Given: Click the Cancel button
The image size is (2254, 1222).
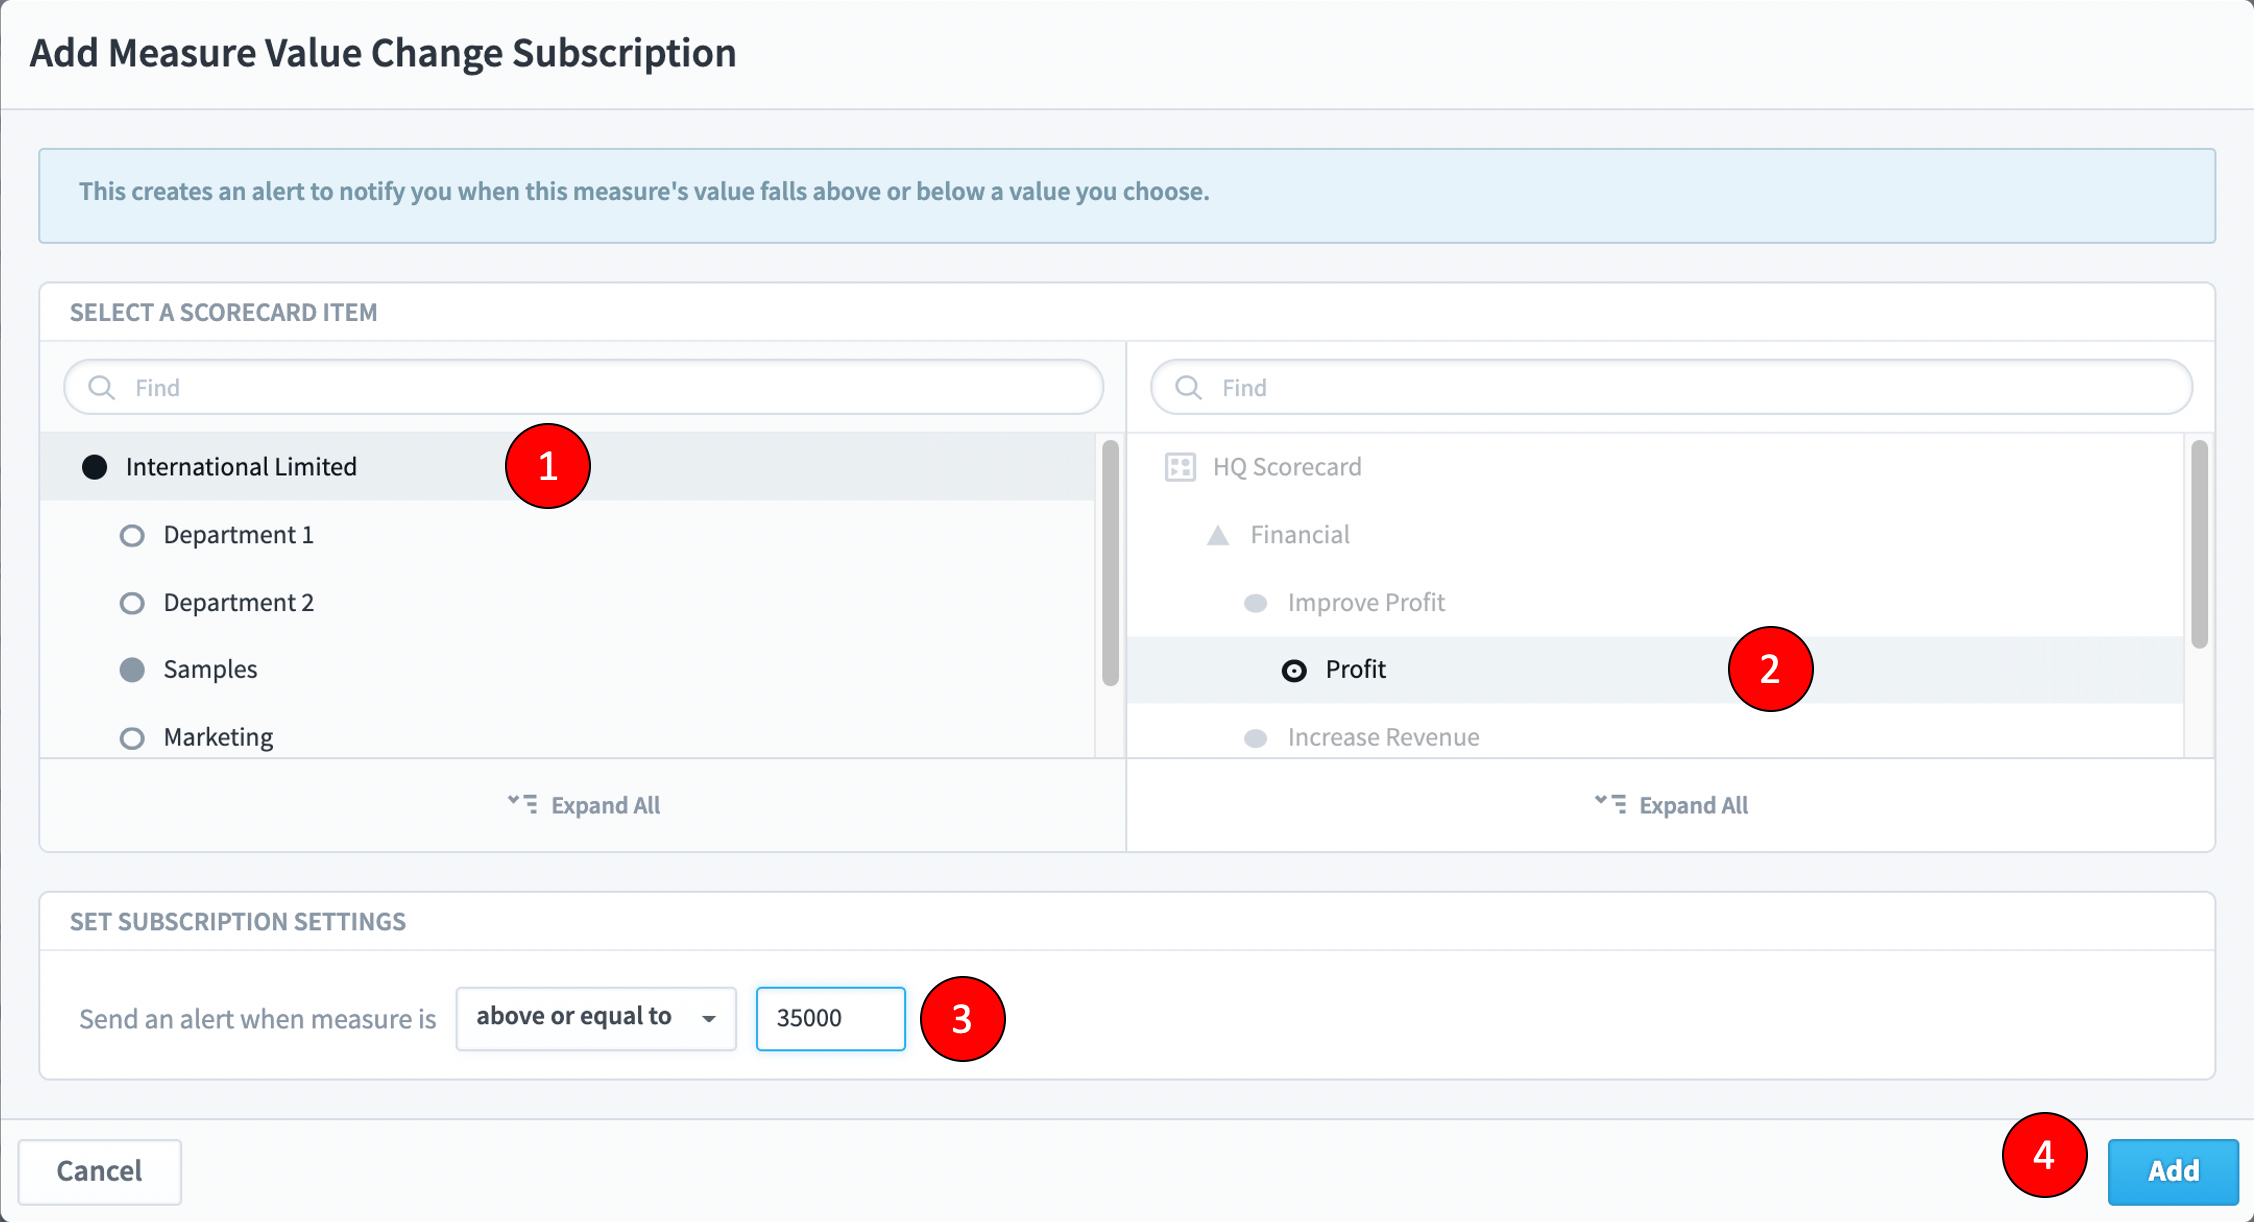Looking at the screenshot, I should click(99, 1171).
